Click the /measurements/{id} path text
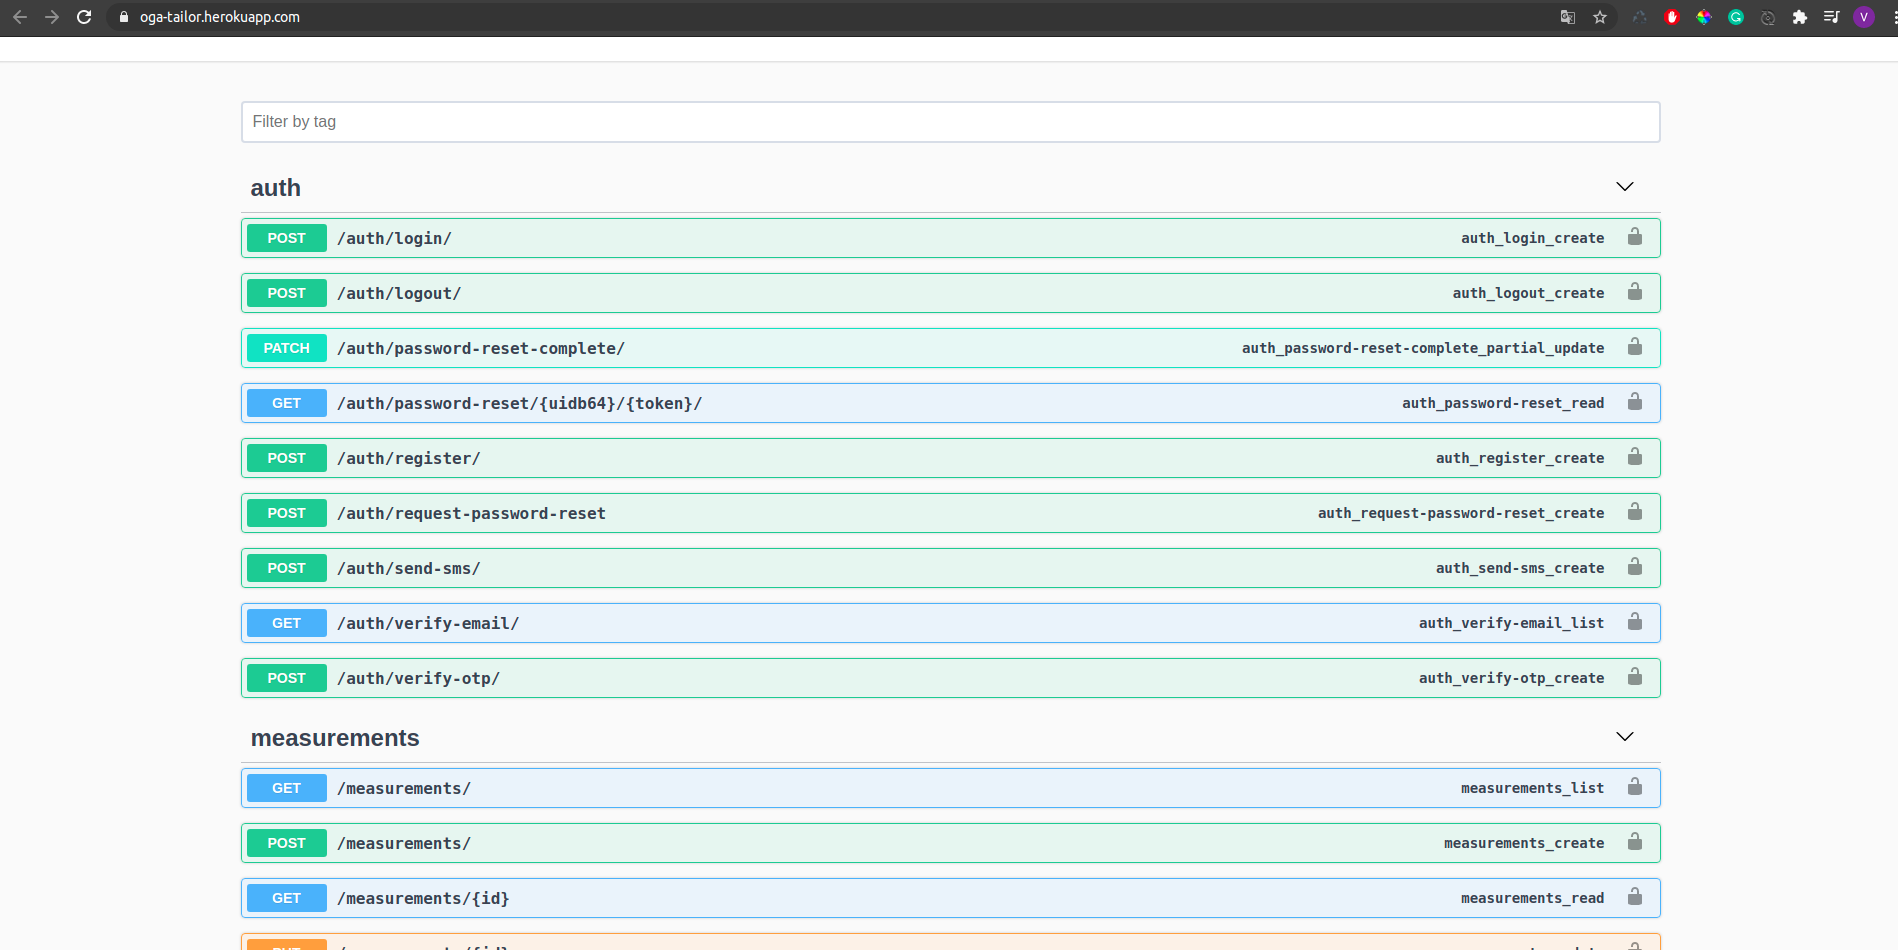The width and height of the screenshot is (1898, 950). pyautogui.click(x=423, y=898)
